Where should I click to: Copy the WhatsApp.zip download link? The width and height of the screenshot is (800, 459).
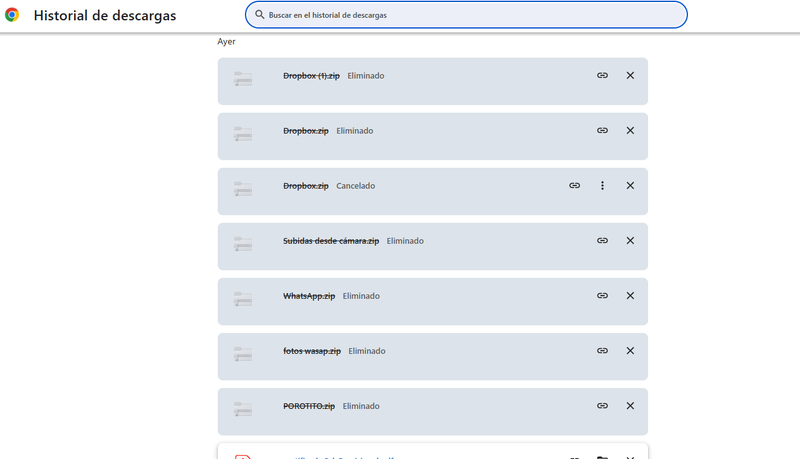[602, 295]
